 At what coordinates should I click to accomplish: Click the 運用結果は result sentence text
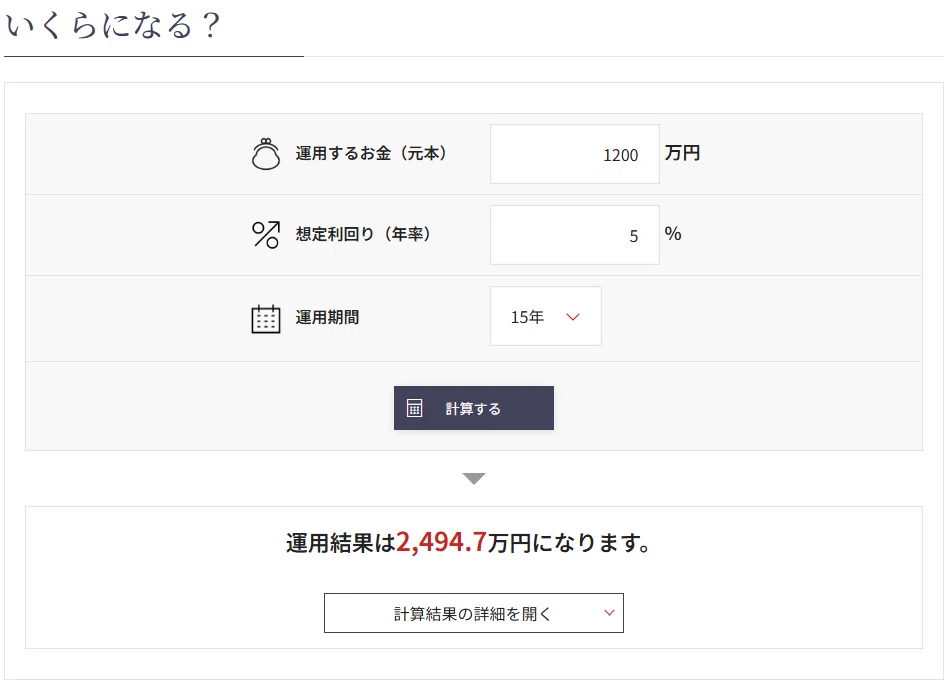[468, 543]
